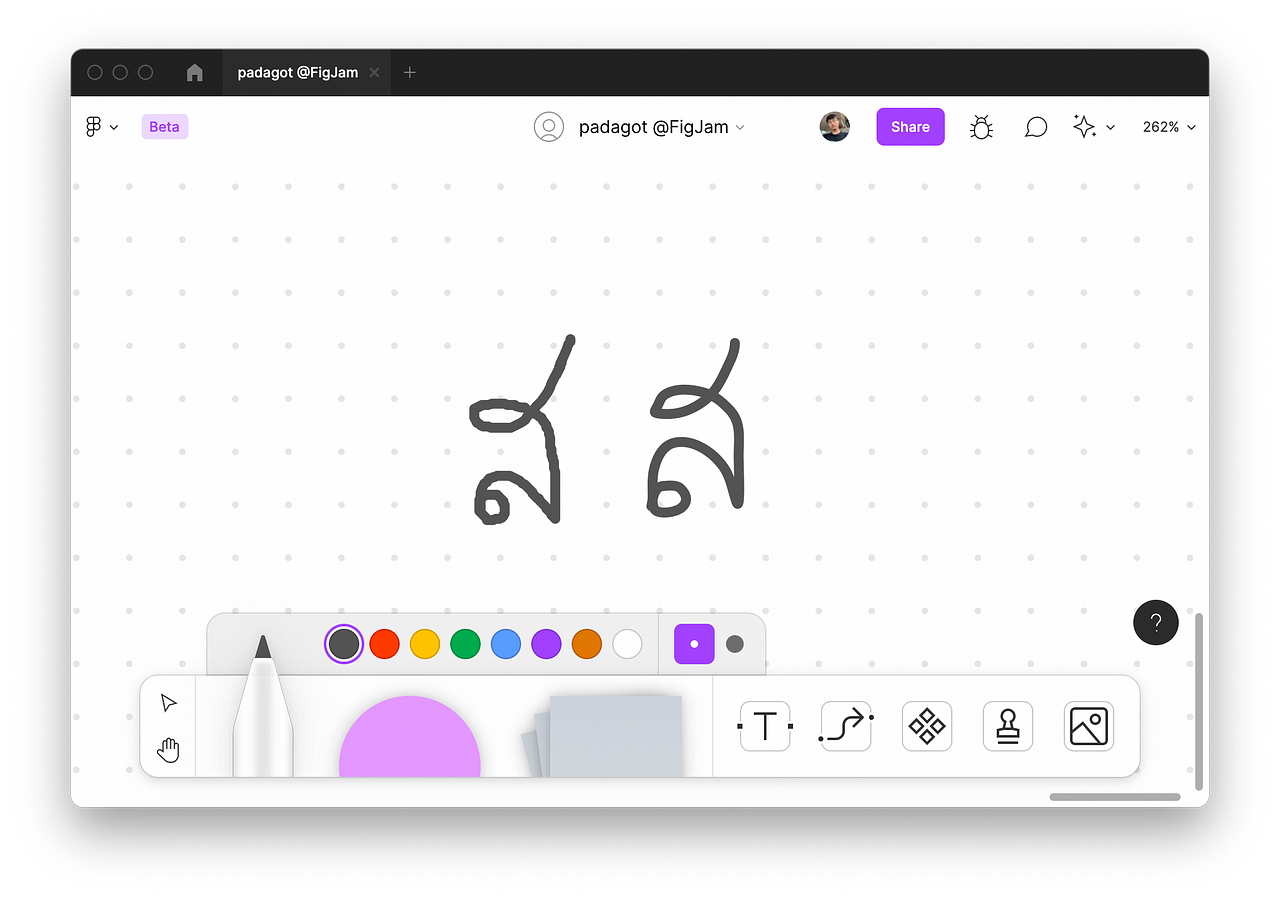
Task: Select the red color swatch
Action: tap(384, 644)
